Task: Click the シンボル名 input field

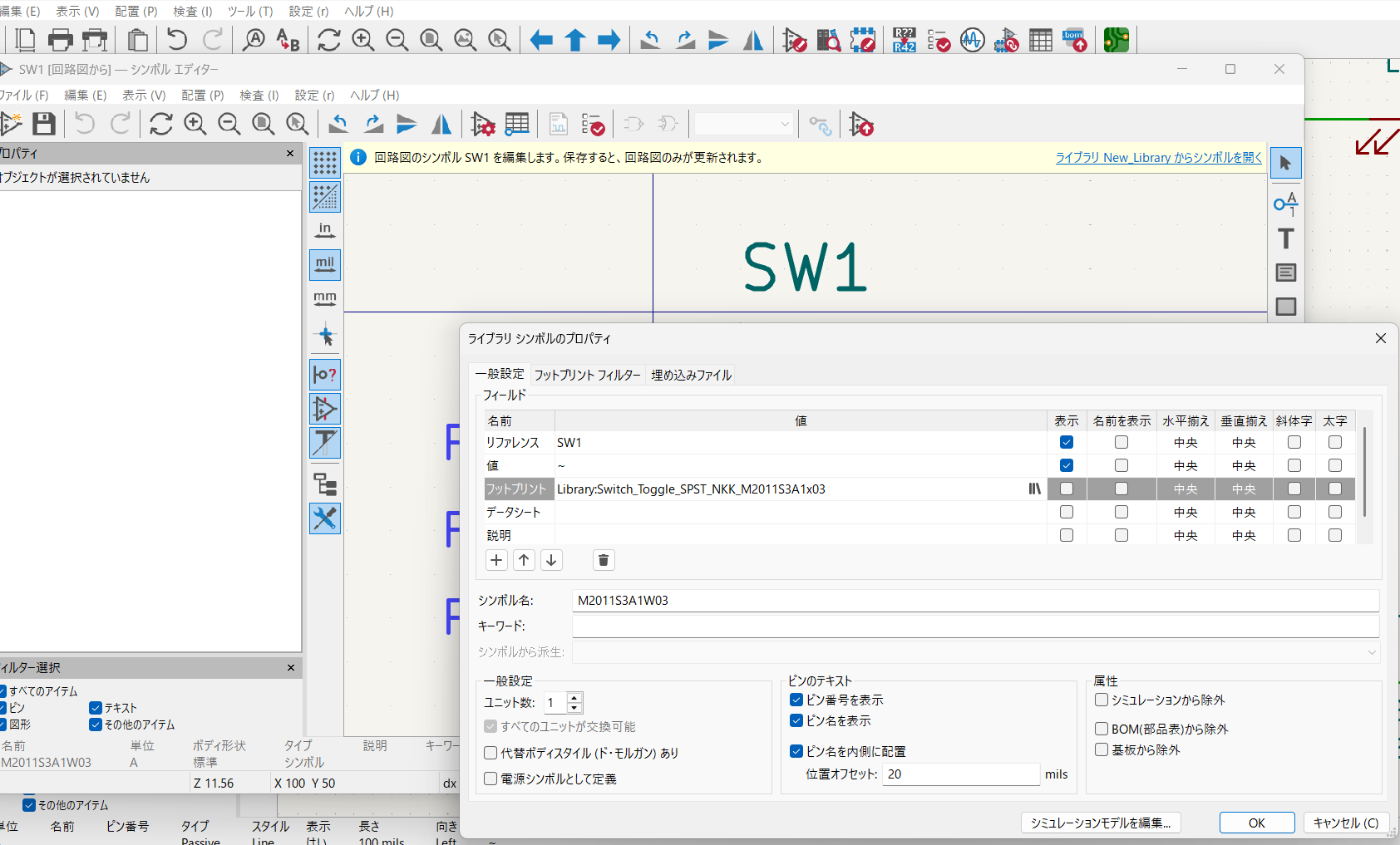Action: click(976, 600)
